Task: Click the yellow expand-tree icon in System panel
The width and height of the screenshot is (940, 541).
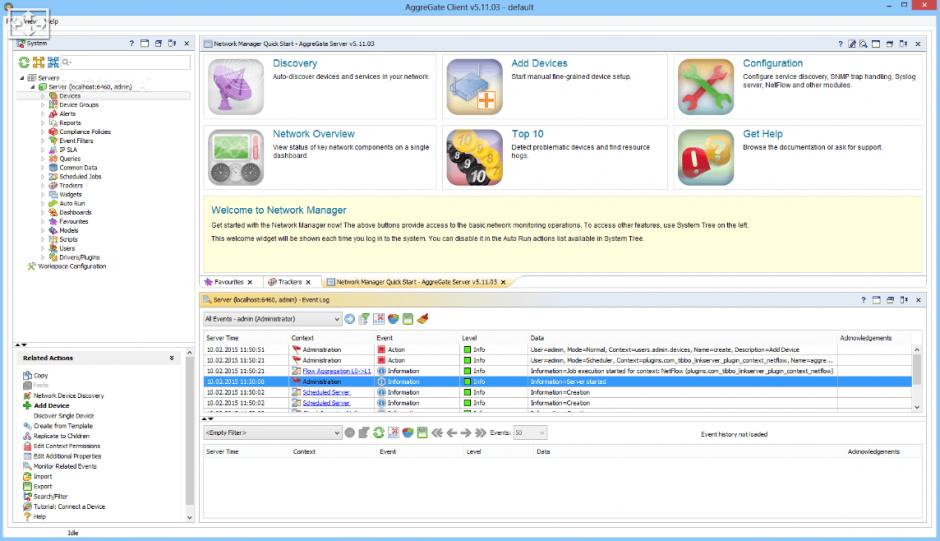Action: tap(38, 62)
